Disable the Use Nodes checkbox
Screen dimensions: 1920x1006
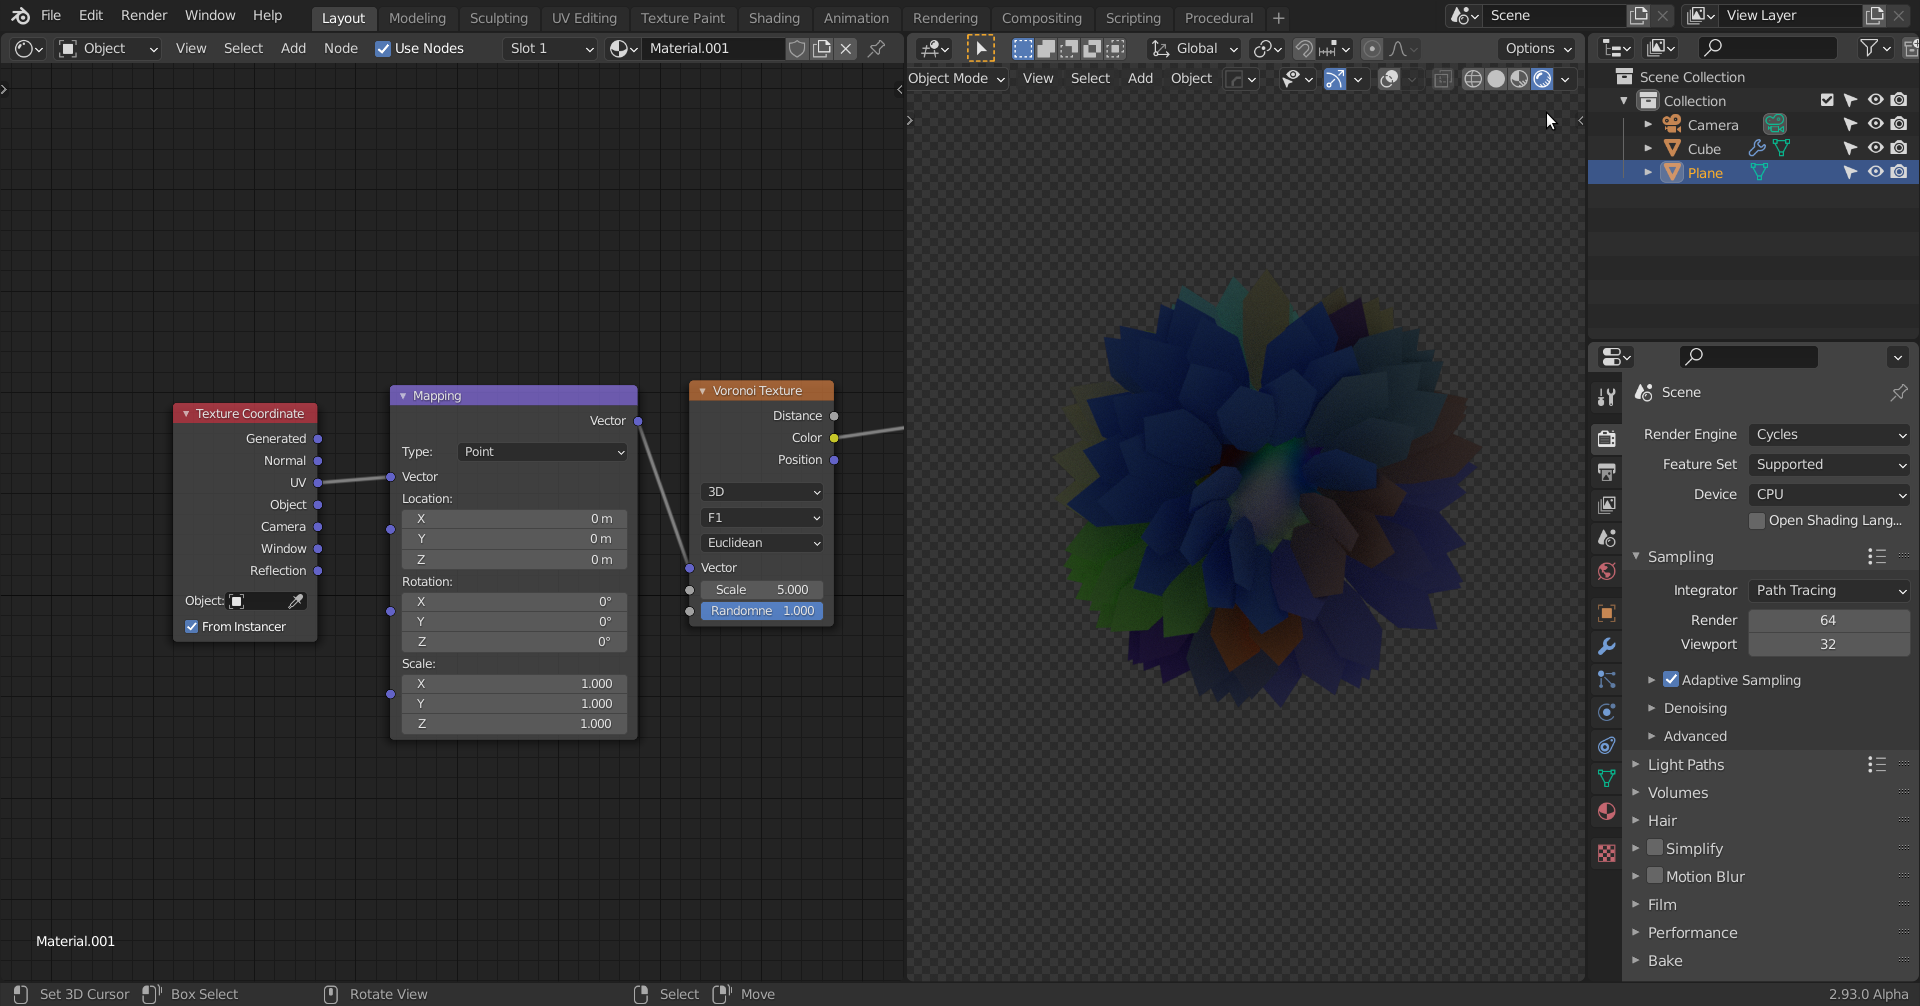[383, 48]
